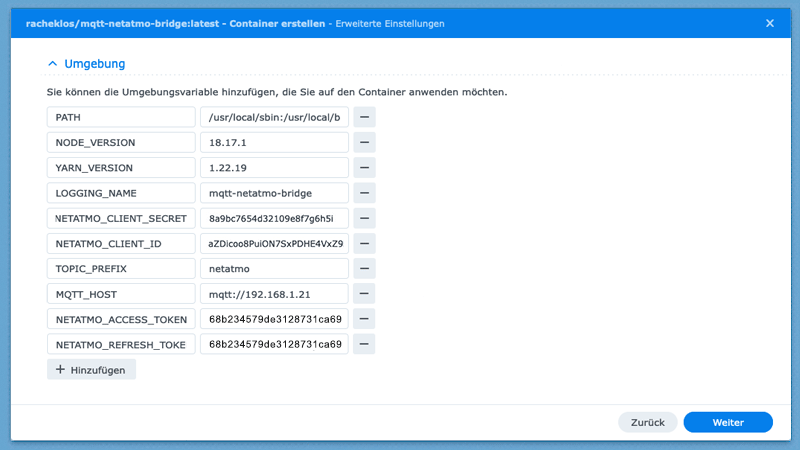Delete NETATMO_REFRESH_TOKEN row minus icon
Viewport: 800px width, 450px height.
[364, 344]
